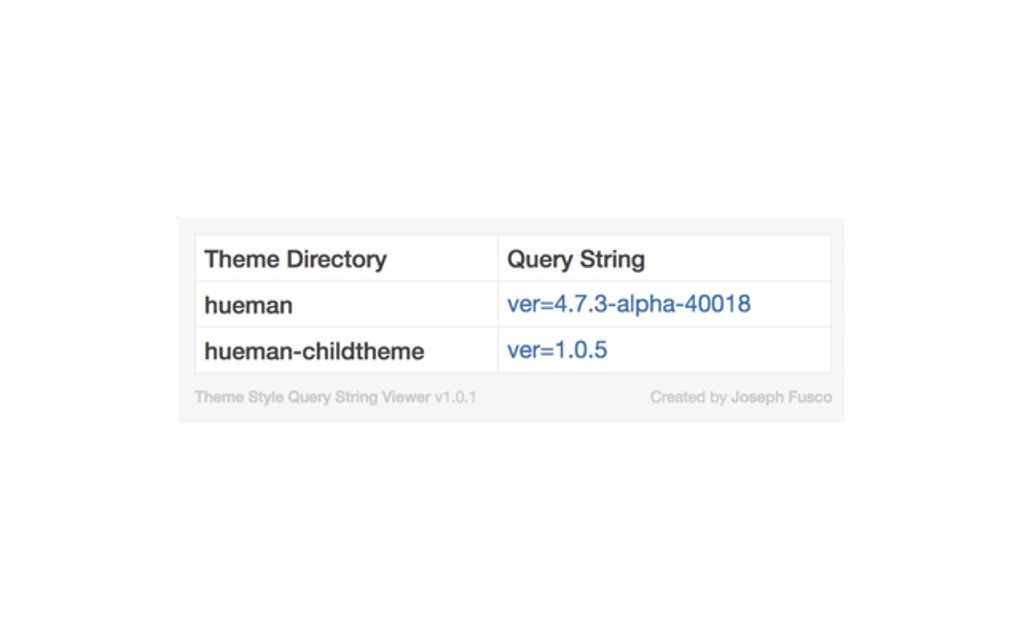Click the plugin footer bar
The image size is (1020, 638).
click(x=512, y=396)
